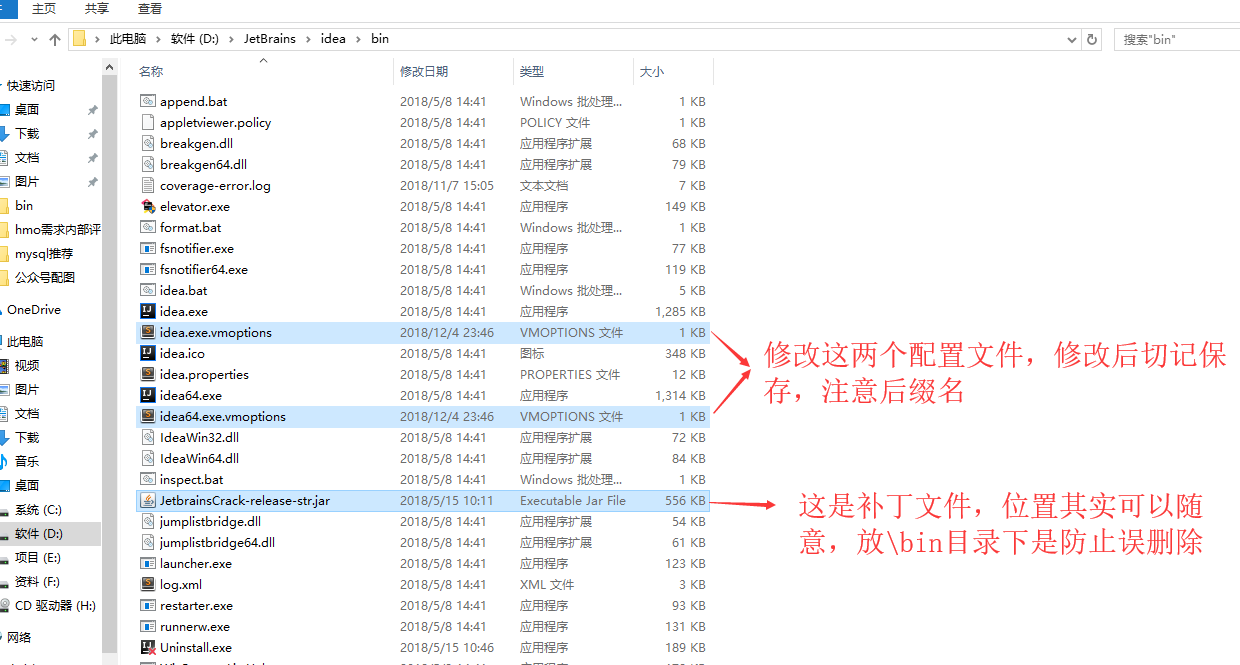Screen dimensions: 1240x665
Task: Click the search "bin" input field
Action: tap(1177, 39)
